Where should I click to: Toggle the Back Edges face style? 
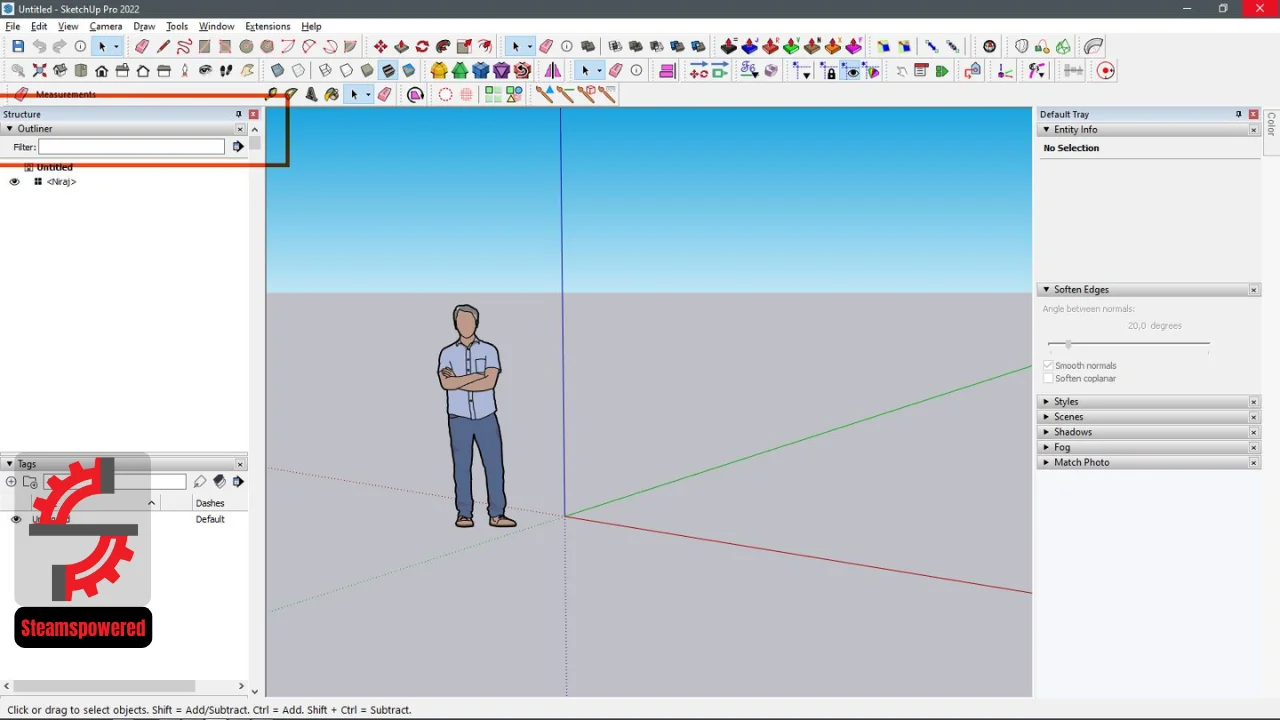(298, 70)
